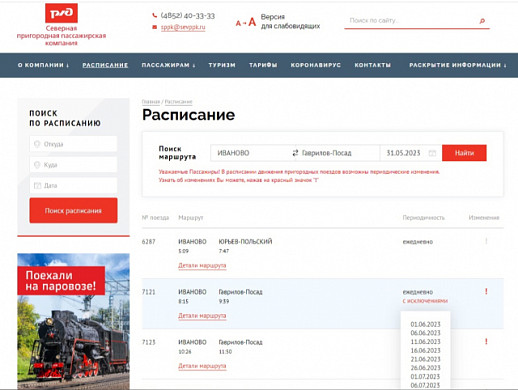Click the phone icon beside (4852) 40-33-33
This screenshot has height=390, width=518.
[x=154, y=15]
